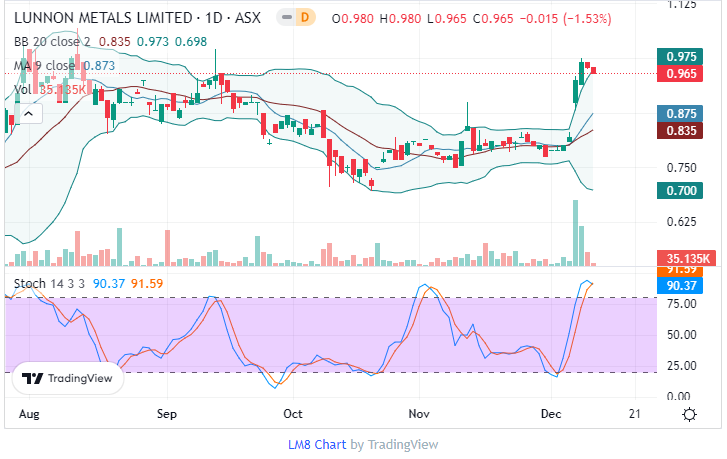Screen dimensions: 727x459
Task: Click the Nov marker on time axis
Action: (418, 413)
